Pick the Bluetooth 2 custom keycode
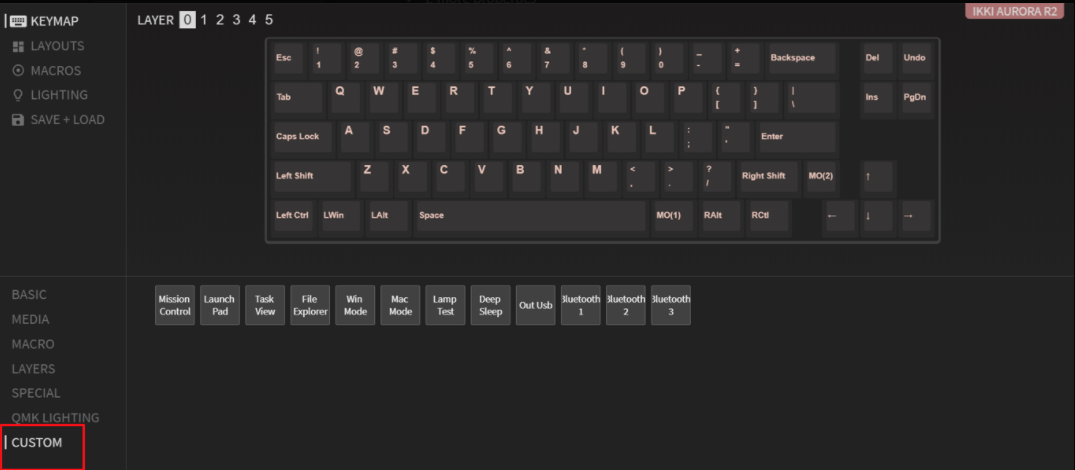Image resolution: width=1075 pixels, height=470 pixels. [625, 305]
